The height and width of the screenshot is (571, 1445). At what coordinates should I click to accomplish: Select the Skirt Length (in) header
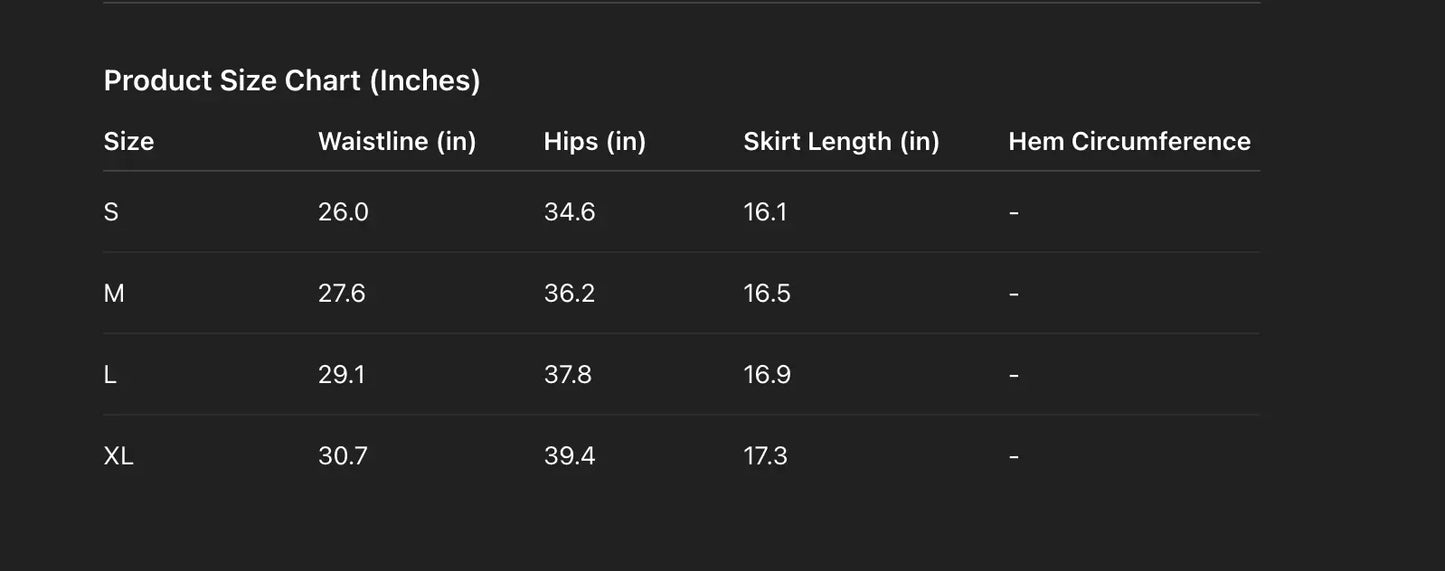pos(841,141)
